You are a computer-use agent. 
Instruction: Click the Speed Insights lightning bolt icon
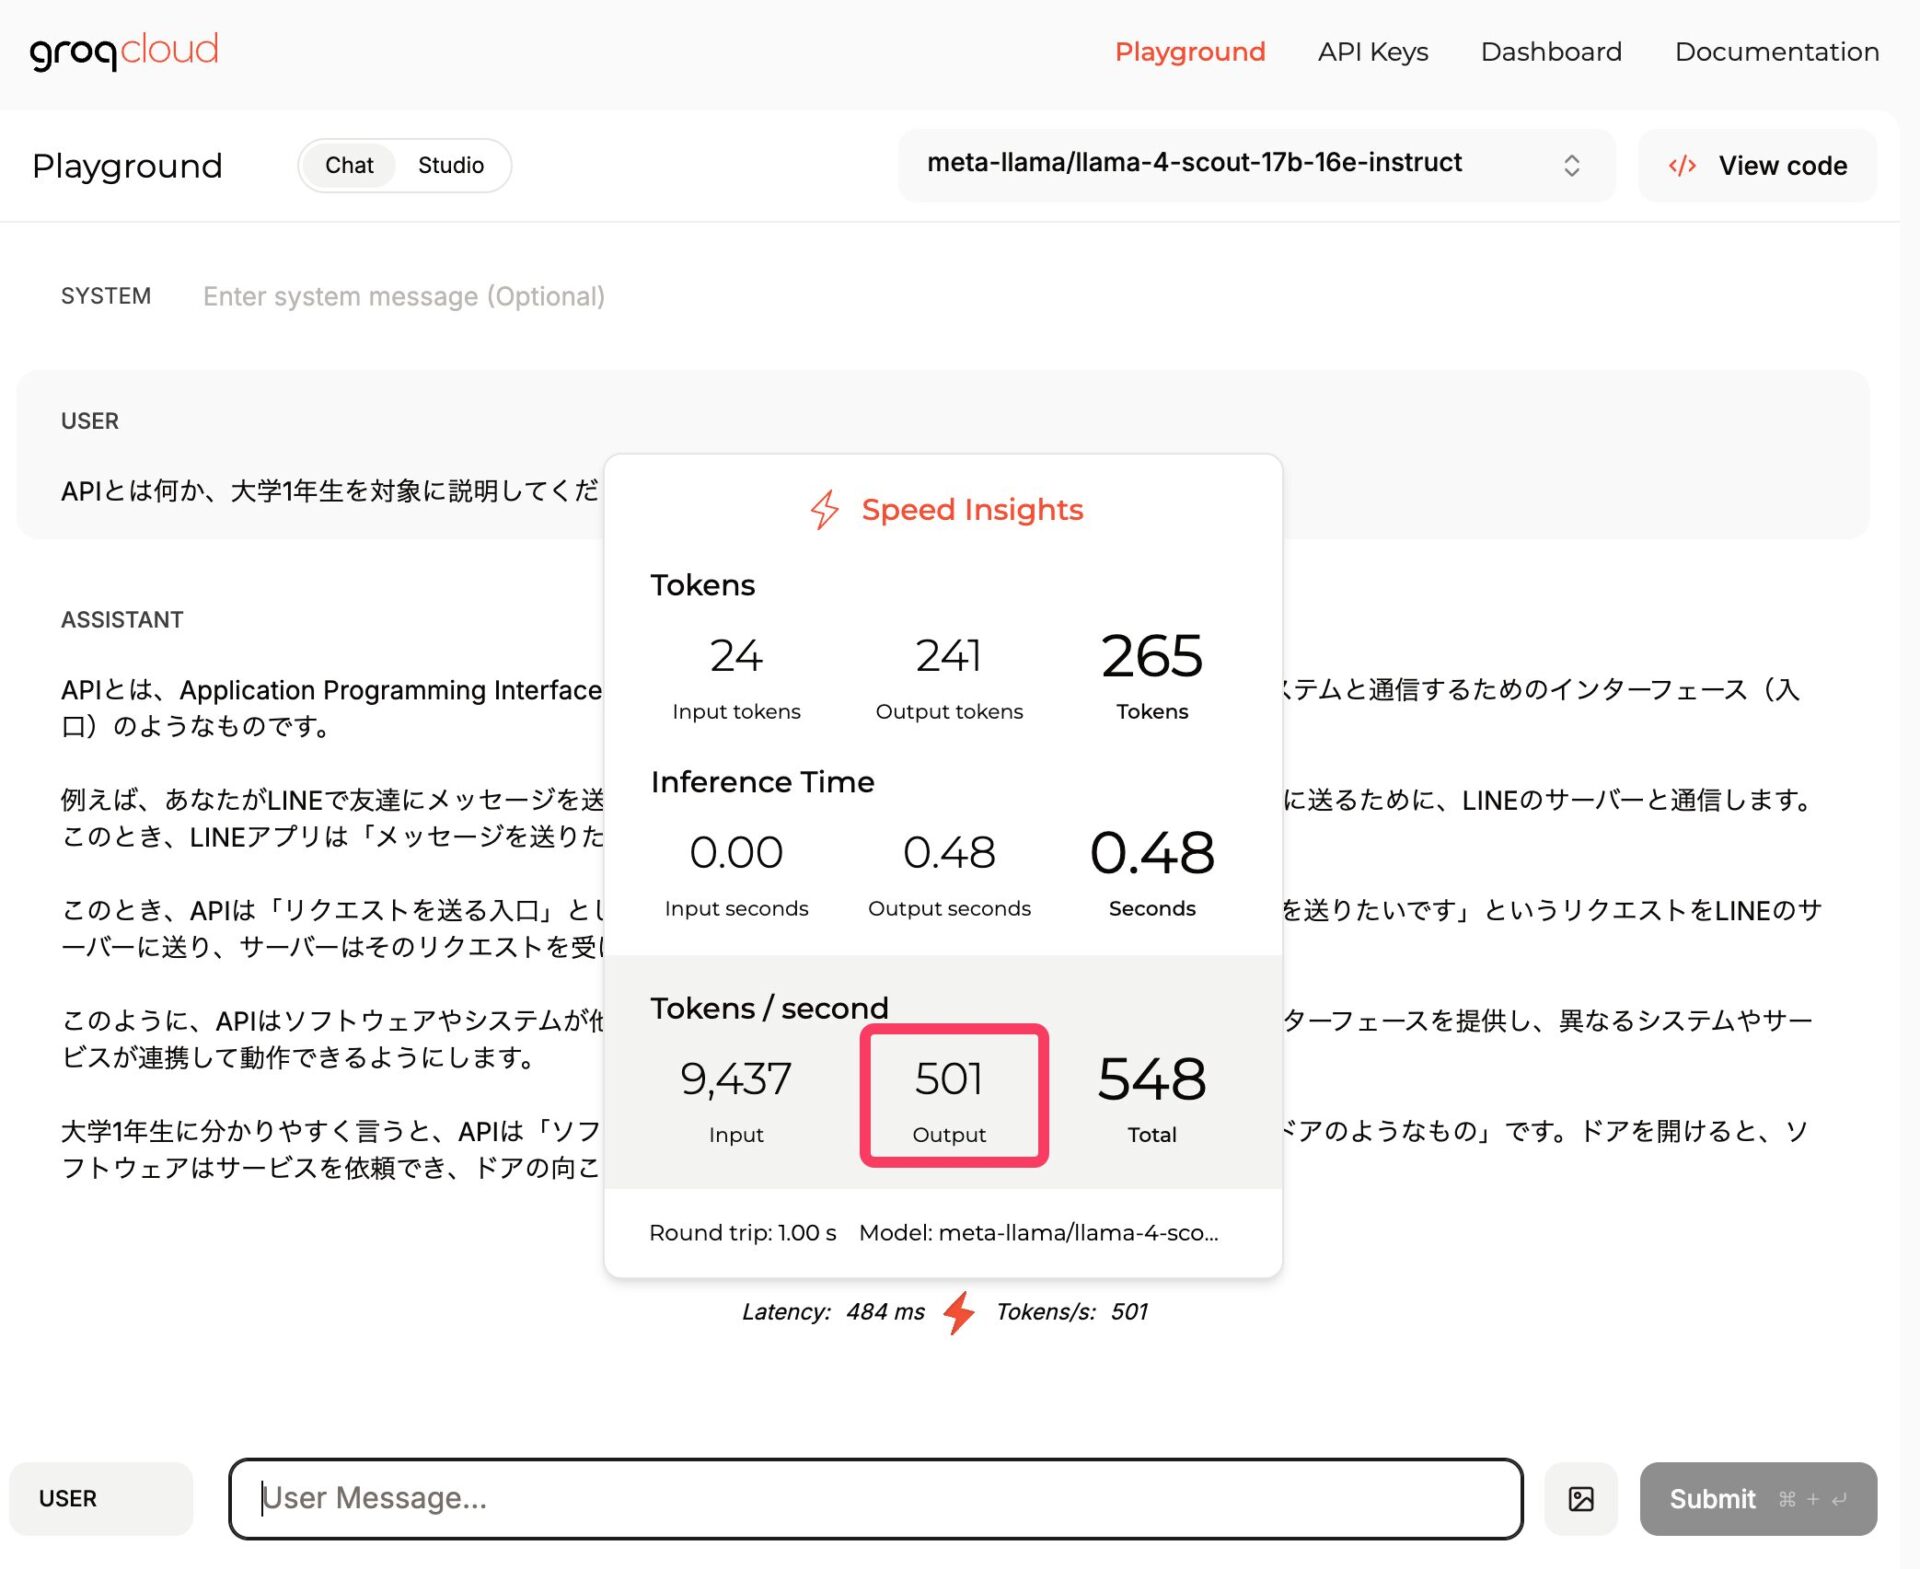824,509
